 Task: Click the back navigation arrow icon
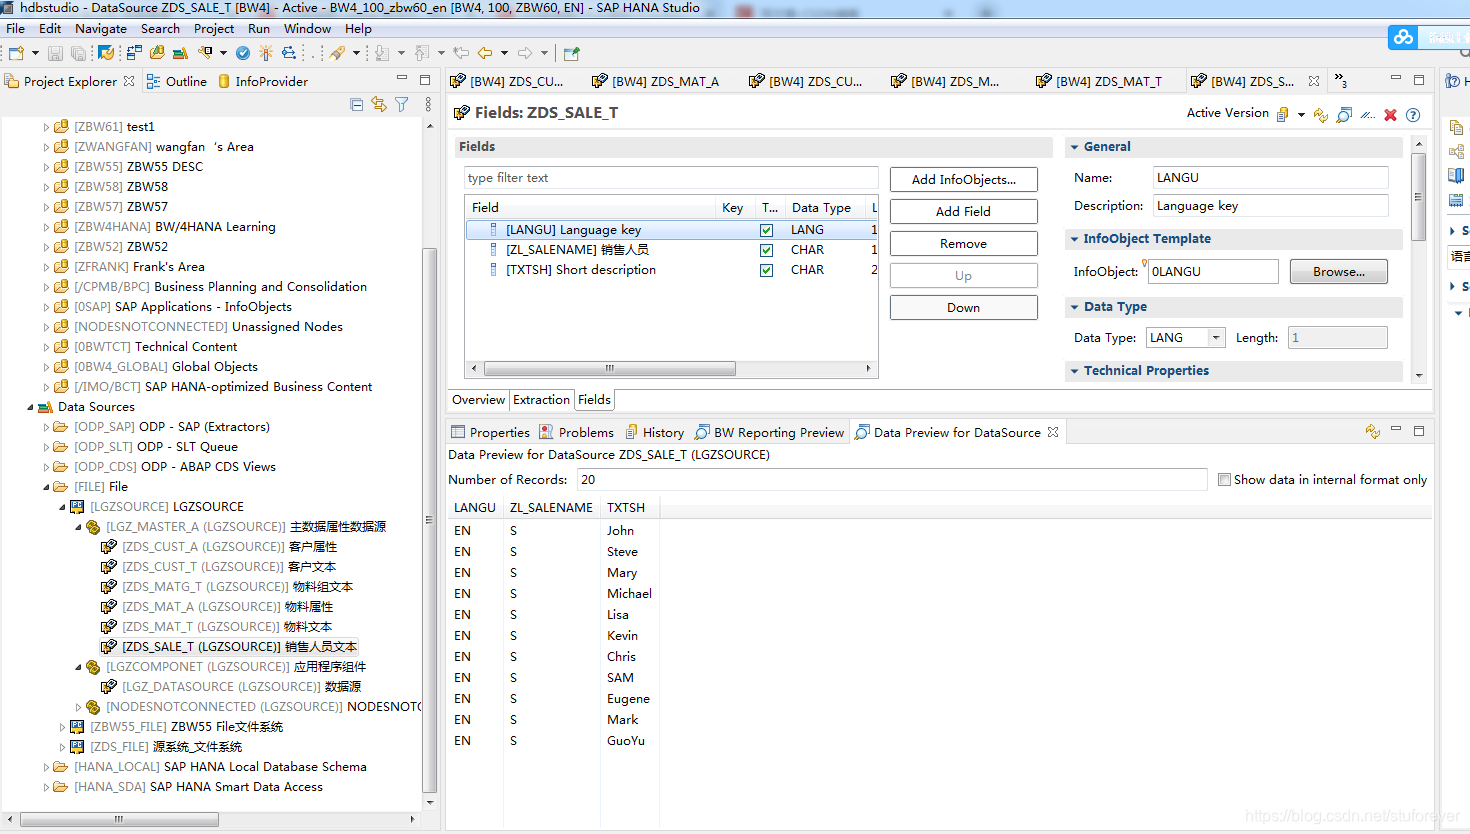pyautogui.click(x=485, y=53)
